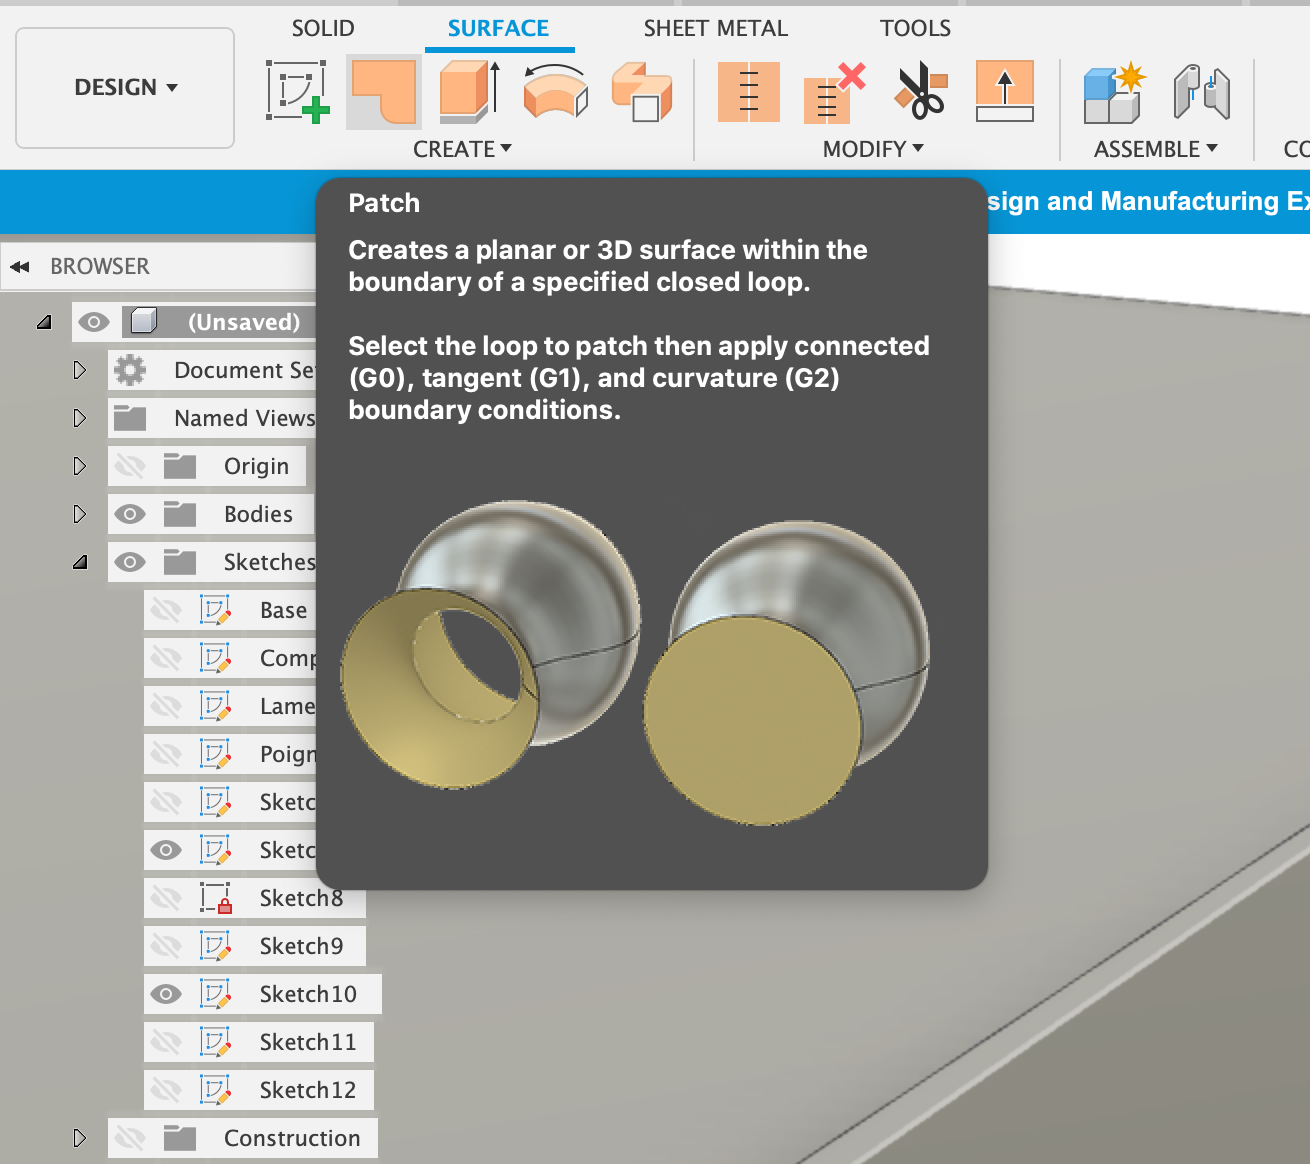Select the Extend surface tool

(x=1005, y=91)
